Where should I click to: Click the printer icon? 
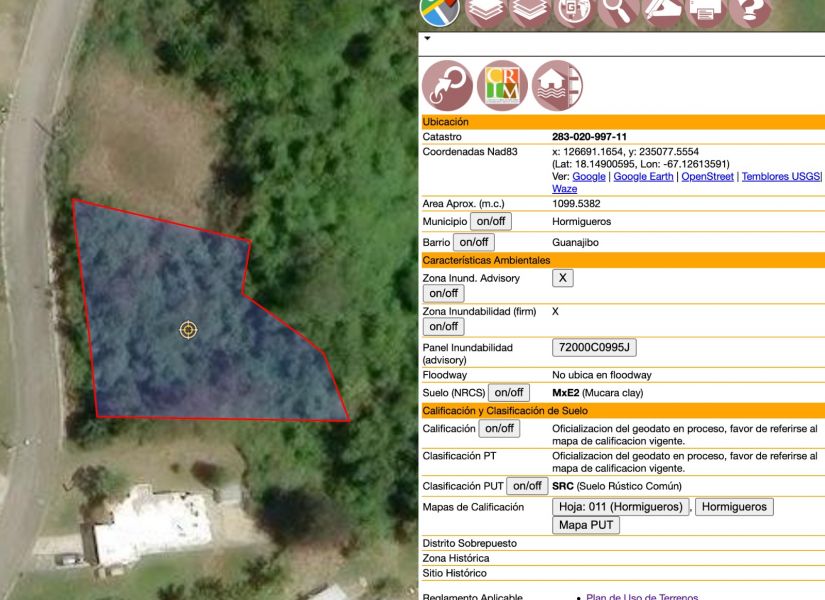coord(706,10)
